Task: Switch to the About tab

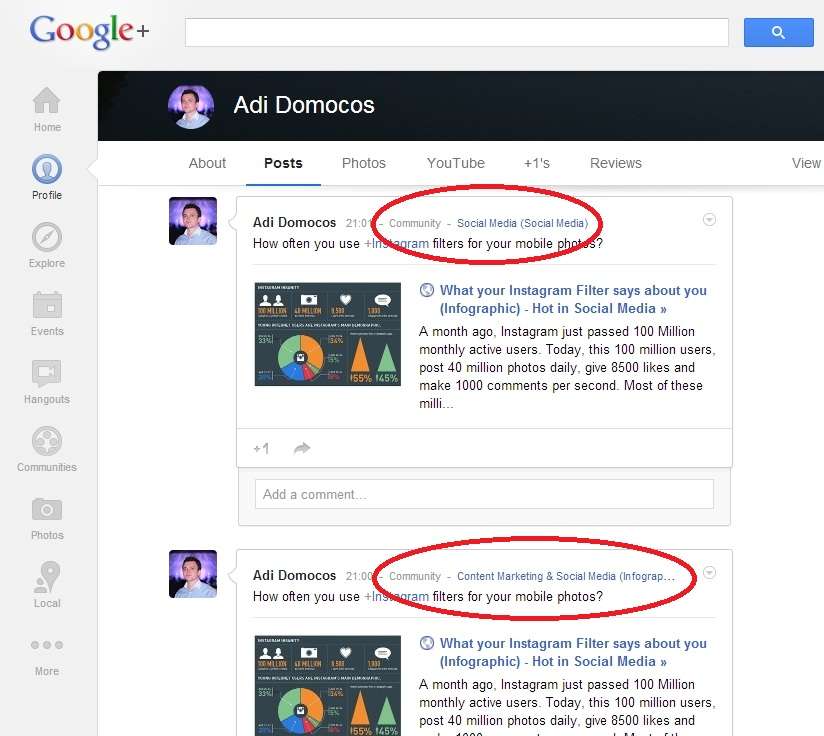Action: tap(207, 163)
